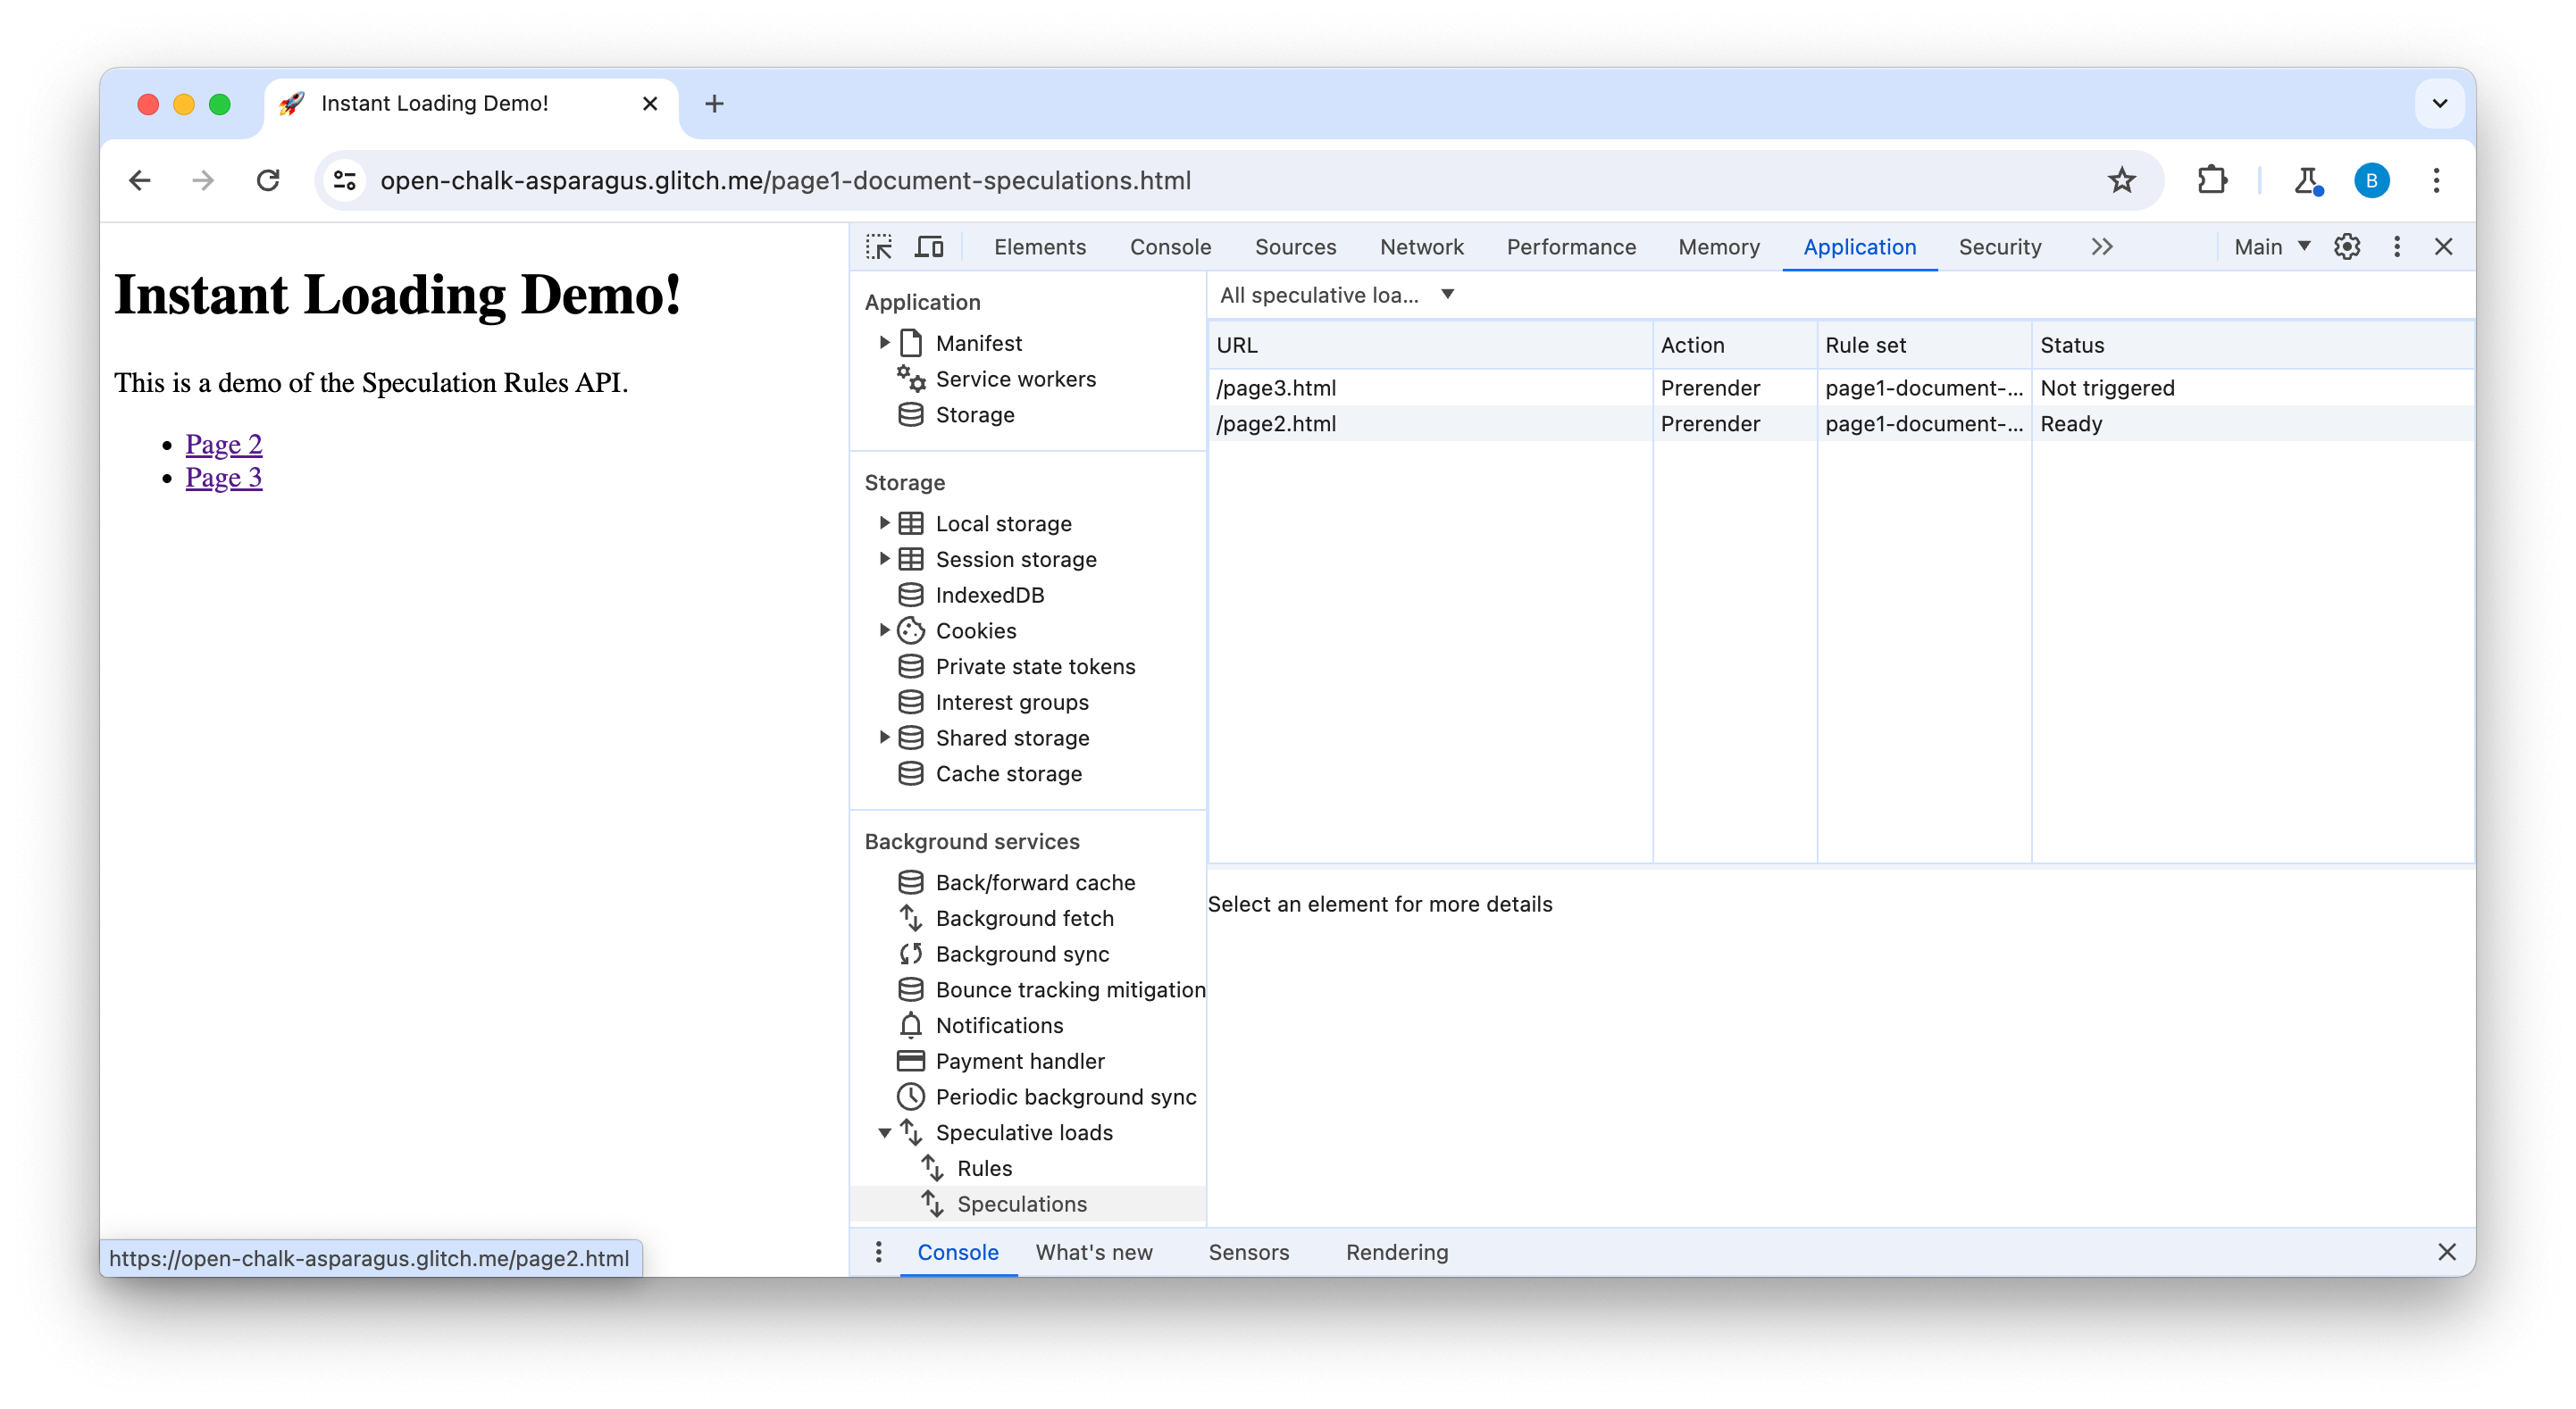Toggle the Speculative loads tree expander
This screenshot has height=1409, width=2576.
(x=883, y=1133)
